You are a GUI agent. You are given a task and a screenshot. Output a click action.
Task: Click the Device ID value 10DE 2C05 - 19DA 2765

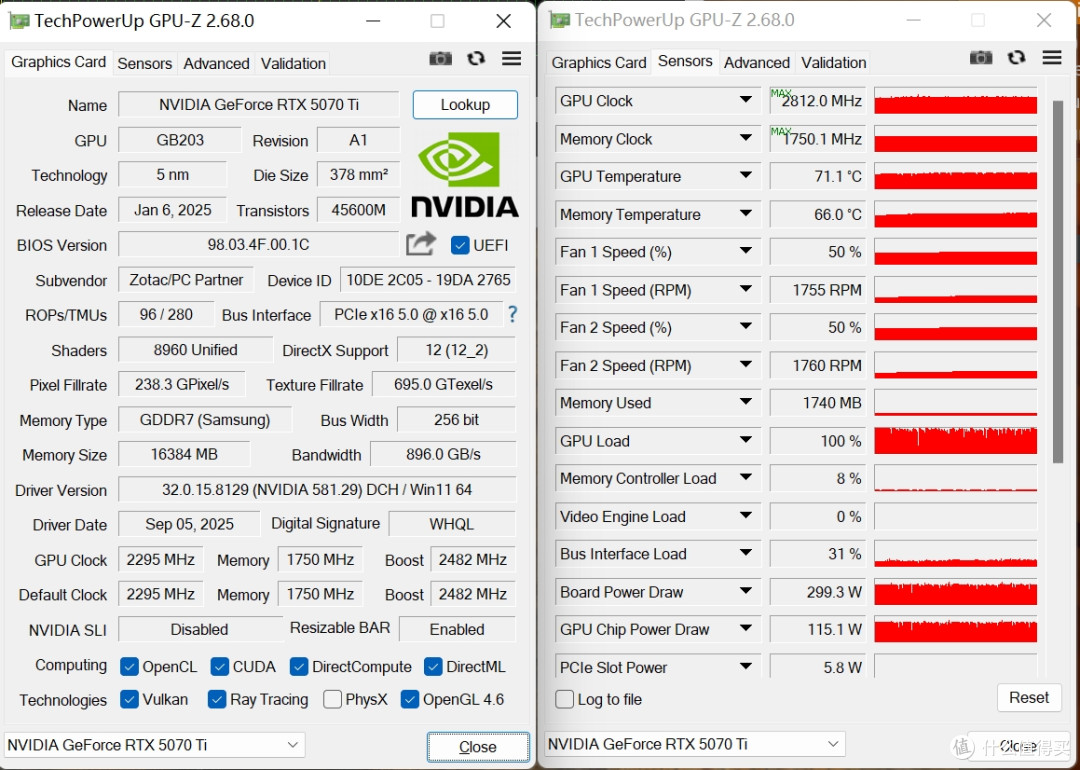[428, 280]
